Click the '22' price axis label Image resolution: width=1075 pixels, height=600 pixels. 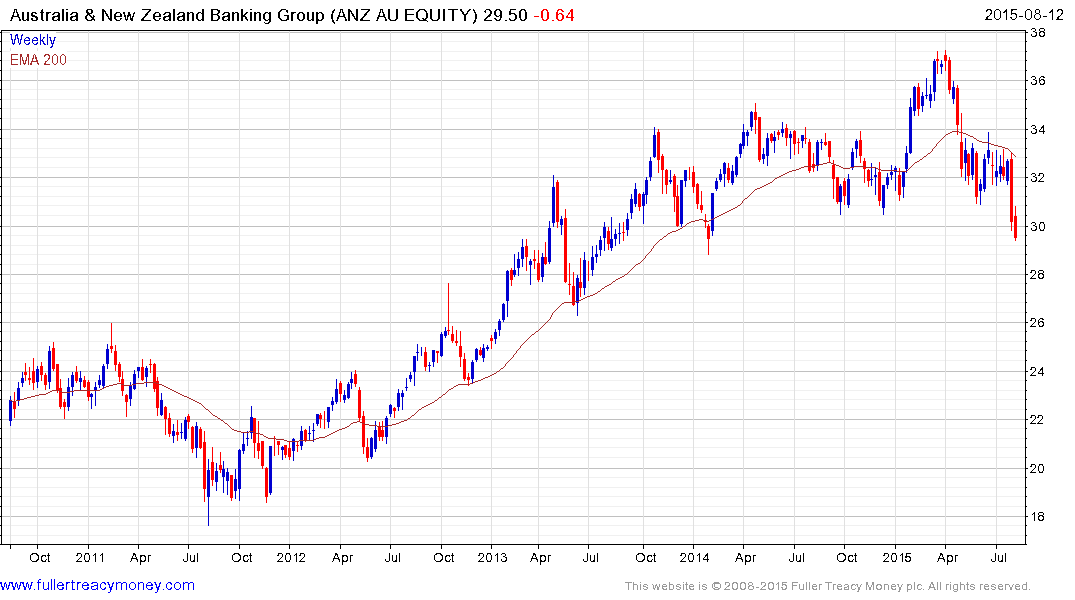tap(1037, 420)
